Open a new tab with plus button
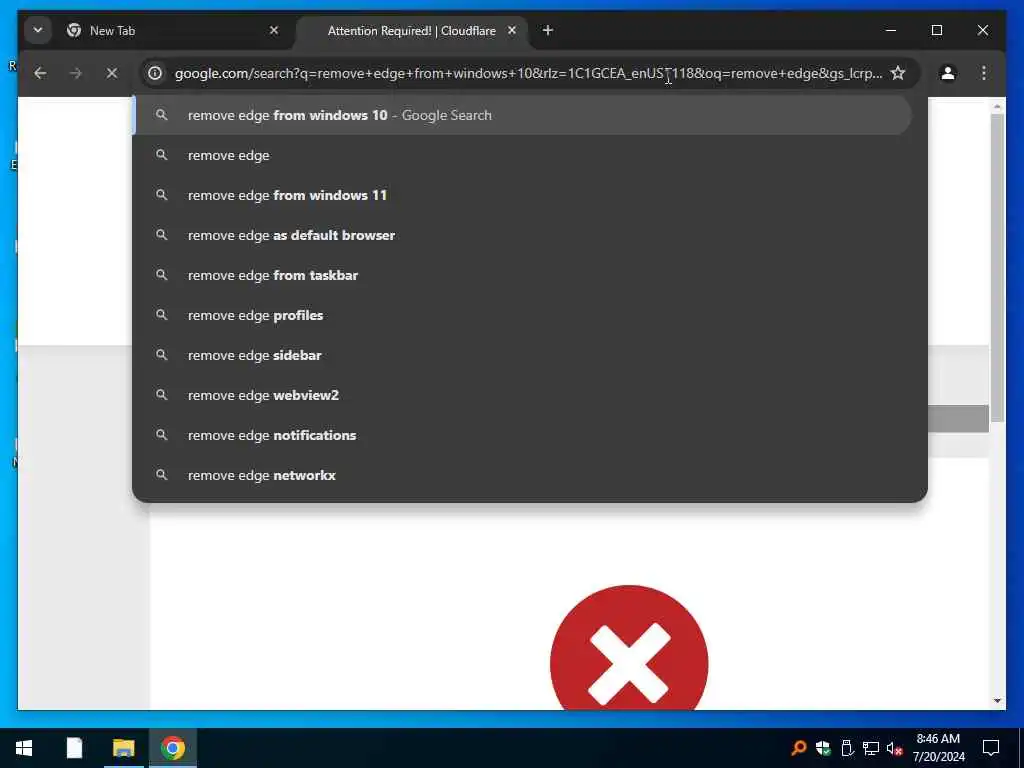This screenshot has height=768, width=1024. click(x=548, y=31)
